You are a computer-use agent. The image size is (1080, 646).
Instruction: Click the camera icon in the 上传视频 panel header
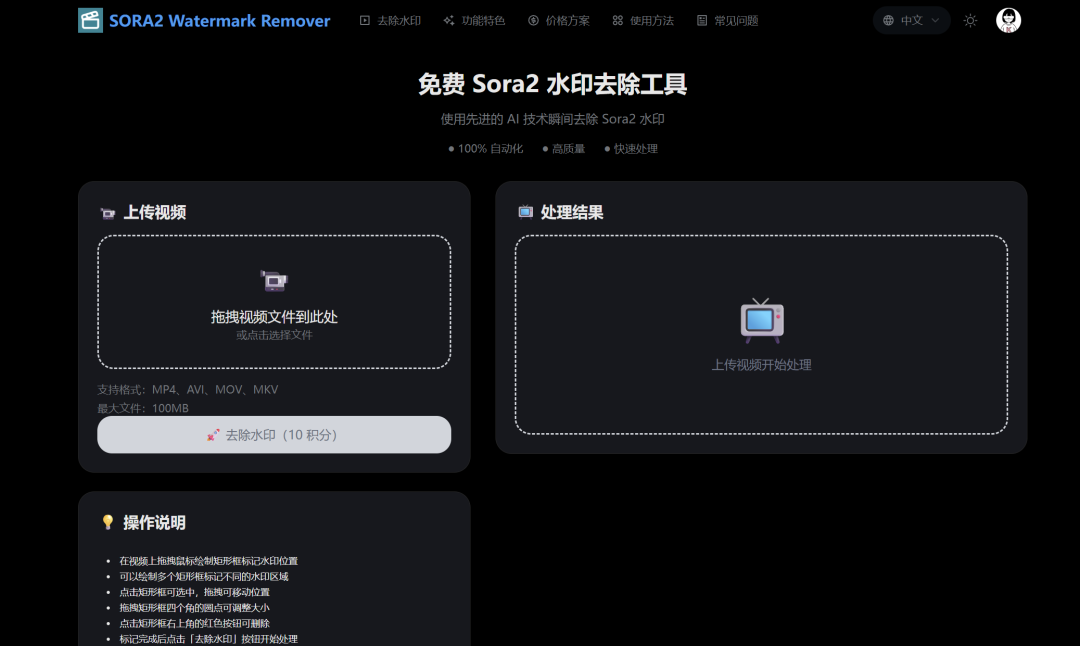[x=108, y=211]
